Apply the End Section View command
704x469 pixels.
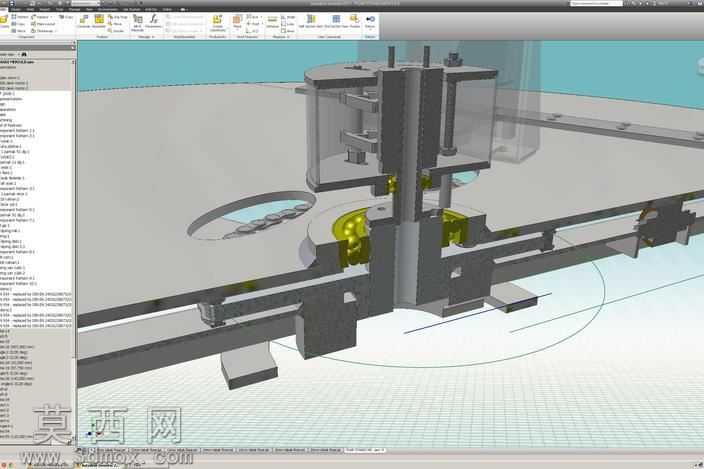point(336,21)
